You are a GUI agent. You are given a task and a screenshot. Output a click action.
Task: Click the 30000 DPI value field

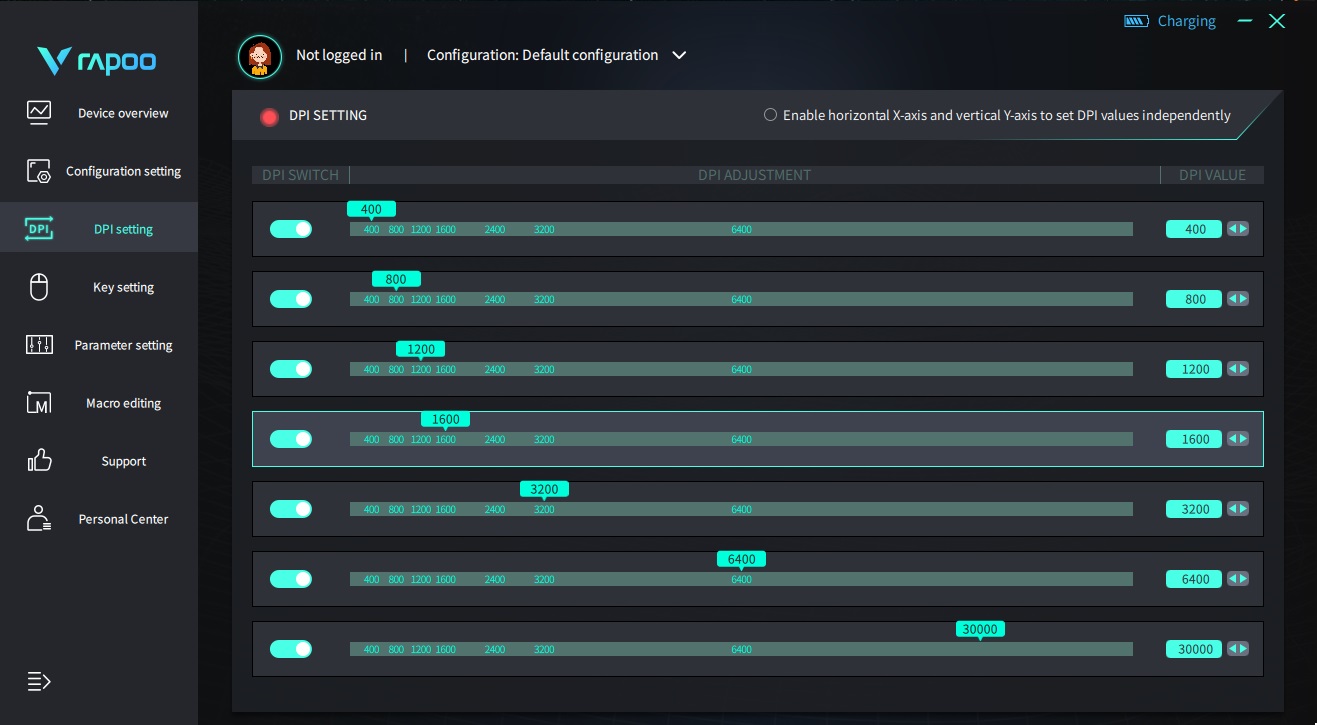pyautogui.click(x=1195, y=649)
